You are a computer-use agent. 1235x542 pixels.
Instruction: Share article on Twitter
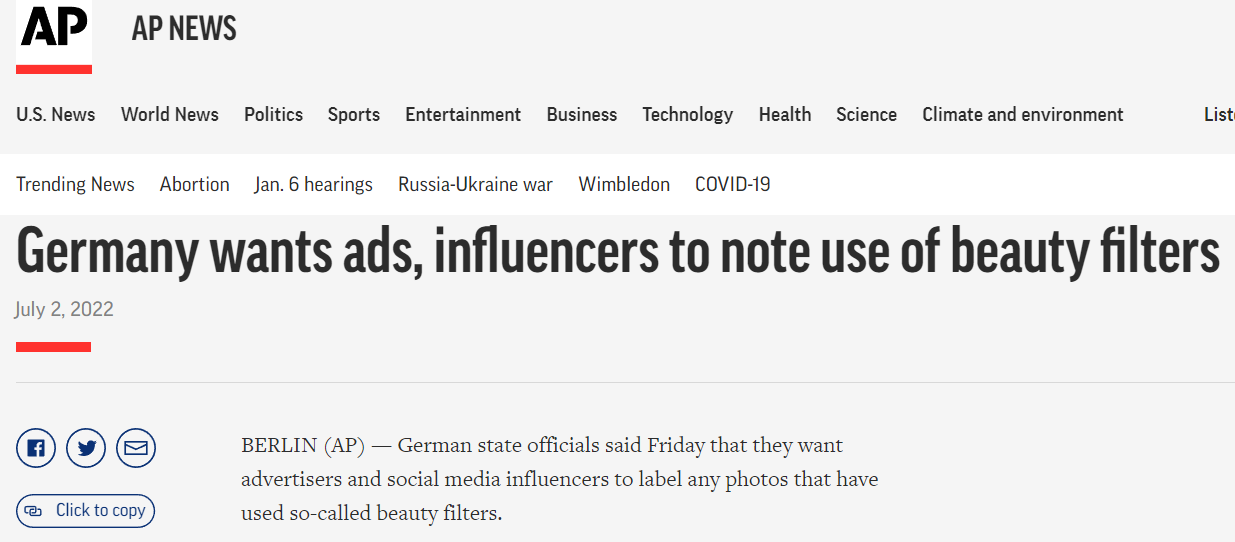[86, 448]
